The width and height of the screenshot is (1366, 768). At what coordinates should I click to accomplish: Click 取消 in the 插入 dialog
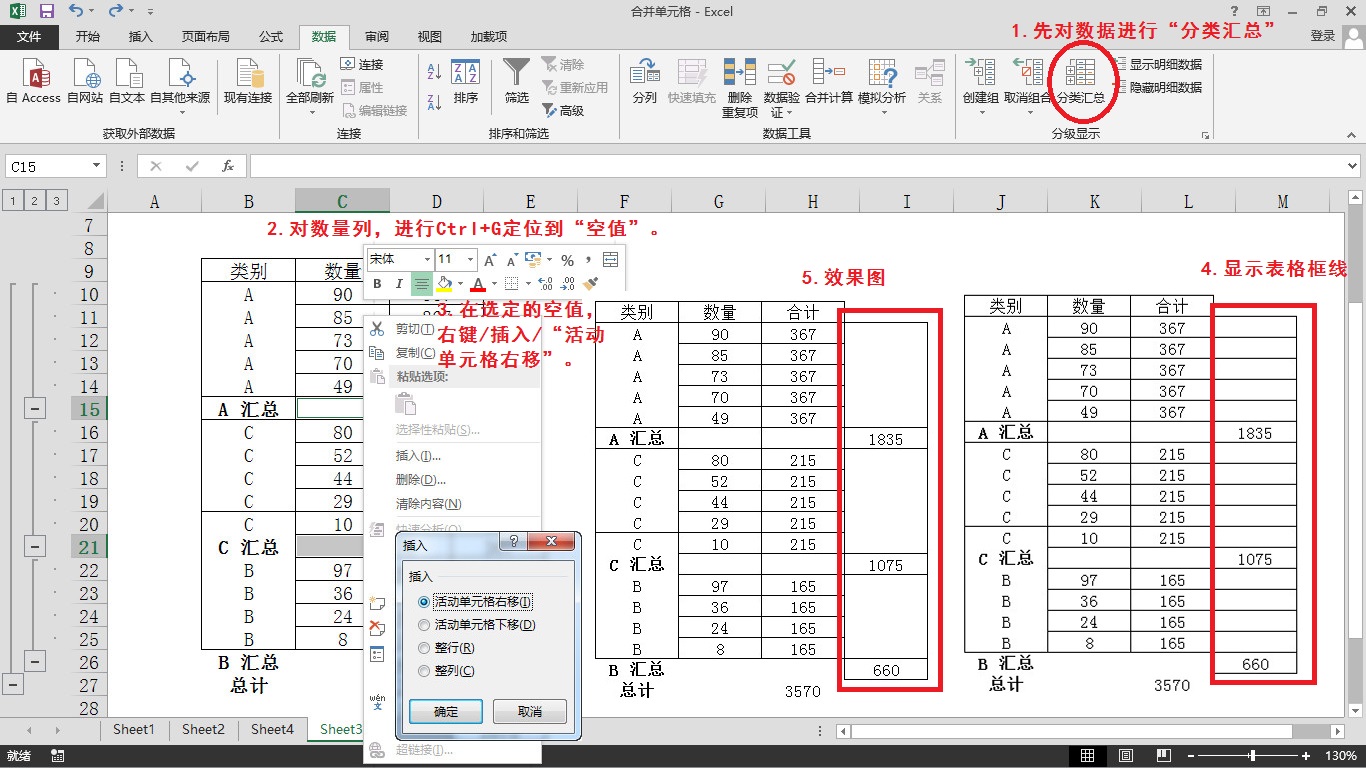tap(530, 711)
